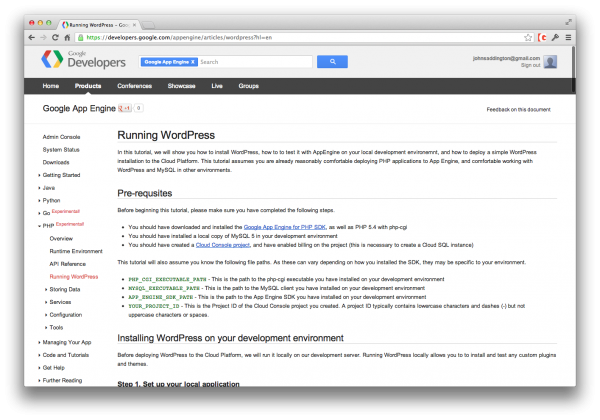Click the Sign out link

530,65
